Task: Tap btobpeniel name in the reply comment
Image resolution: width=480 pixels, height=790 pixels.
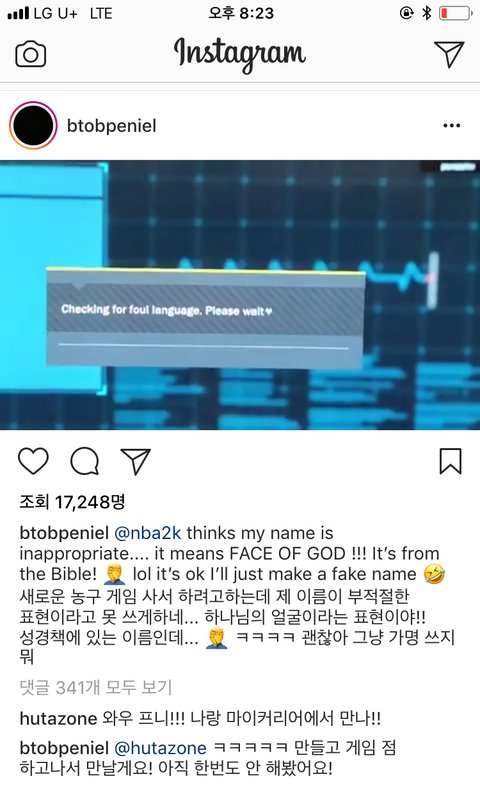Action: click(64, 748)
